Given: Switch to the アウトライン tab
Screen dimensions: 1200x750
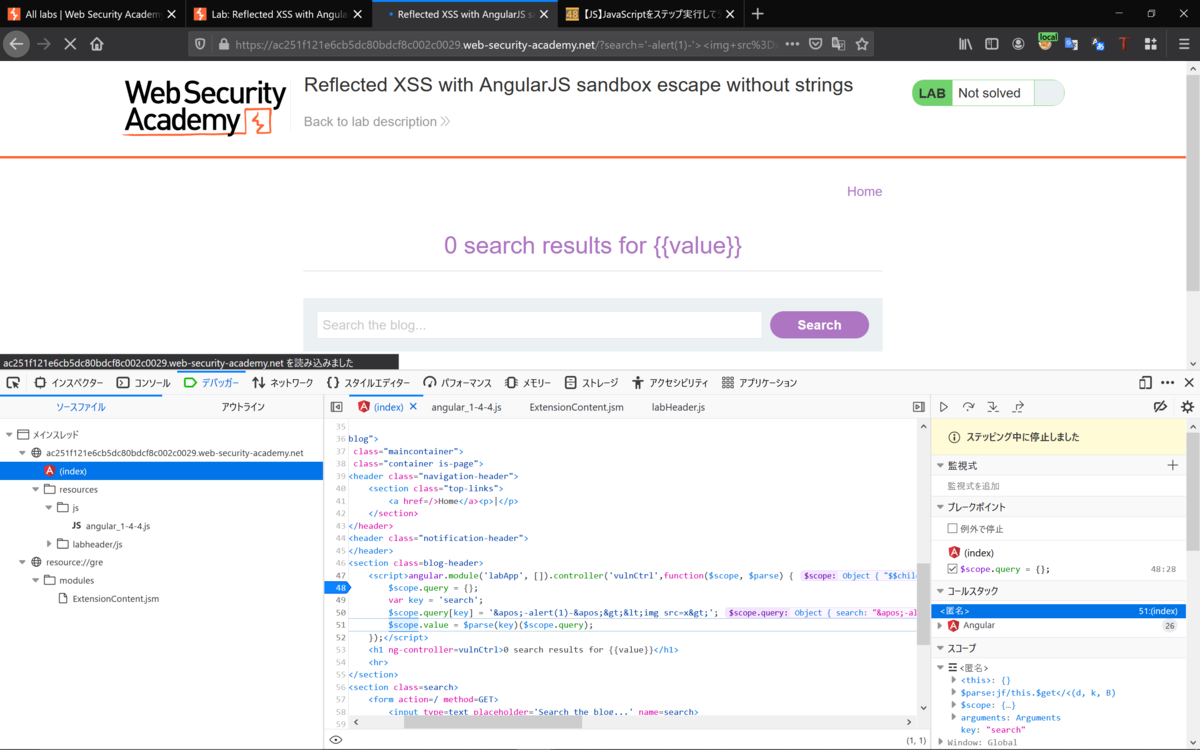Looking at the screenshot, I should tap(243, 407).
